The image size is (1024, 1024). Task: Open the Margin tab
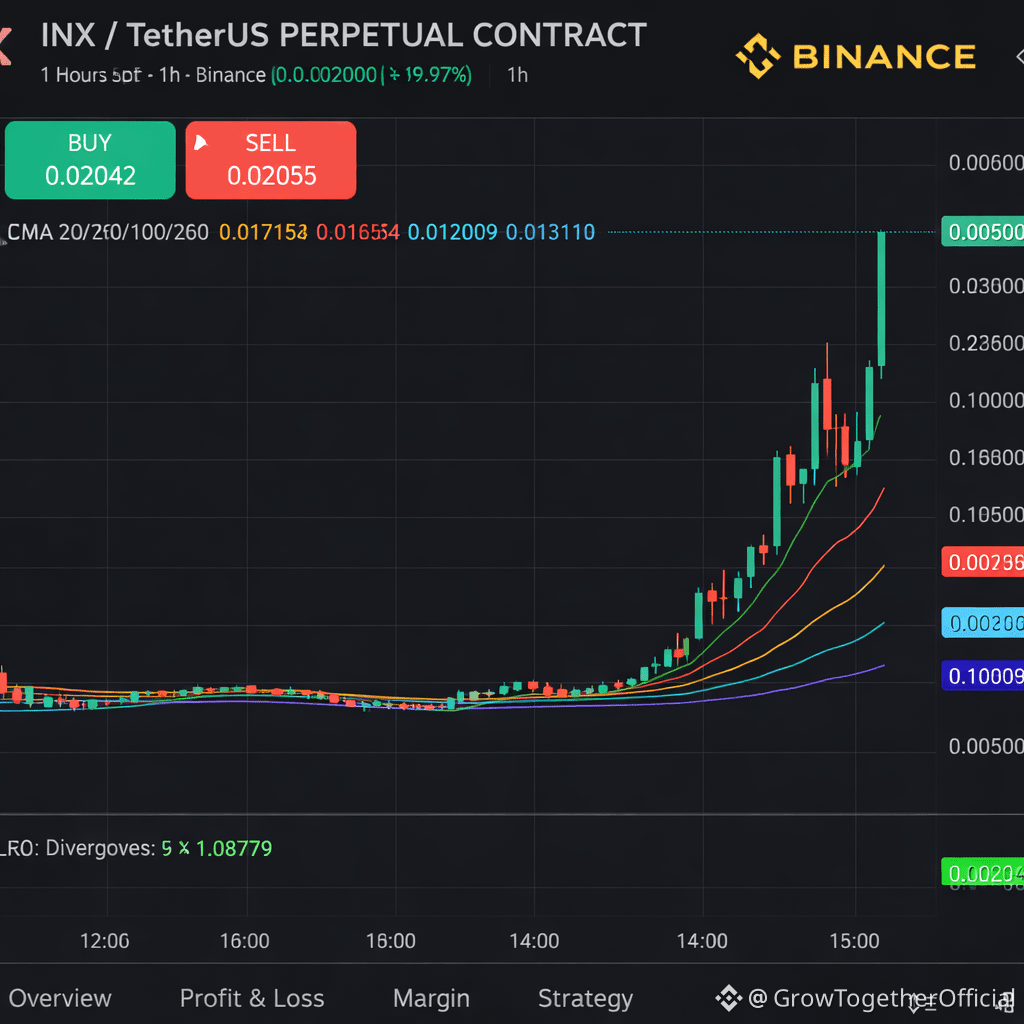[431, 998]
